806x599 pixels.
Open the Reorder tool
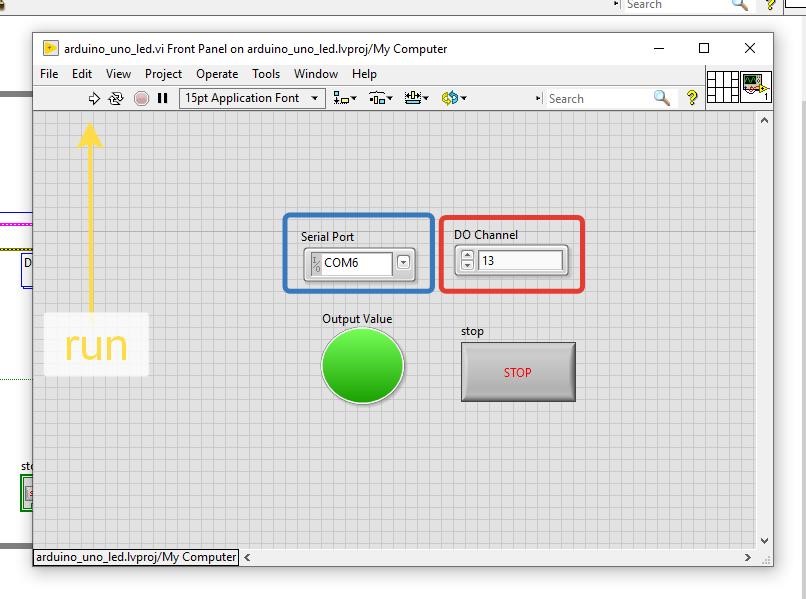453,98
